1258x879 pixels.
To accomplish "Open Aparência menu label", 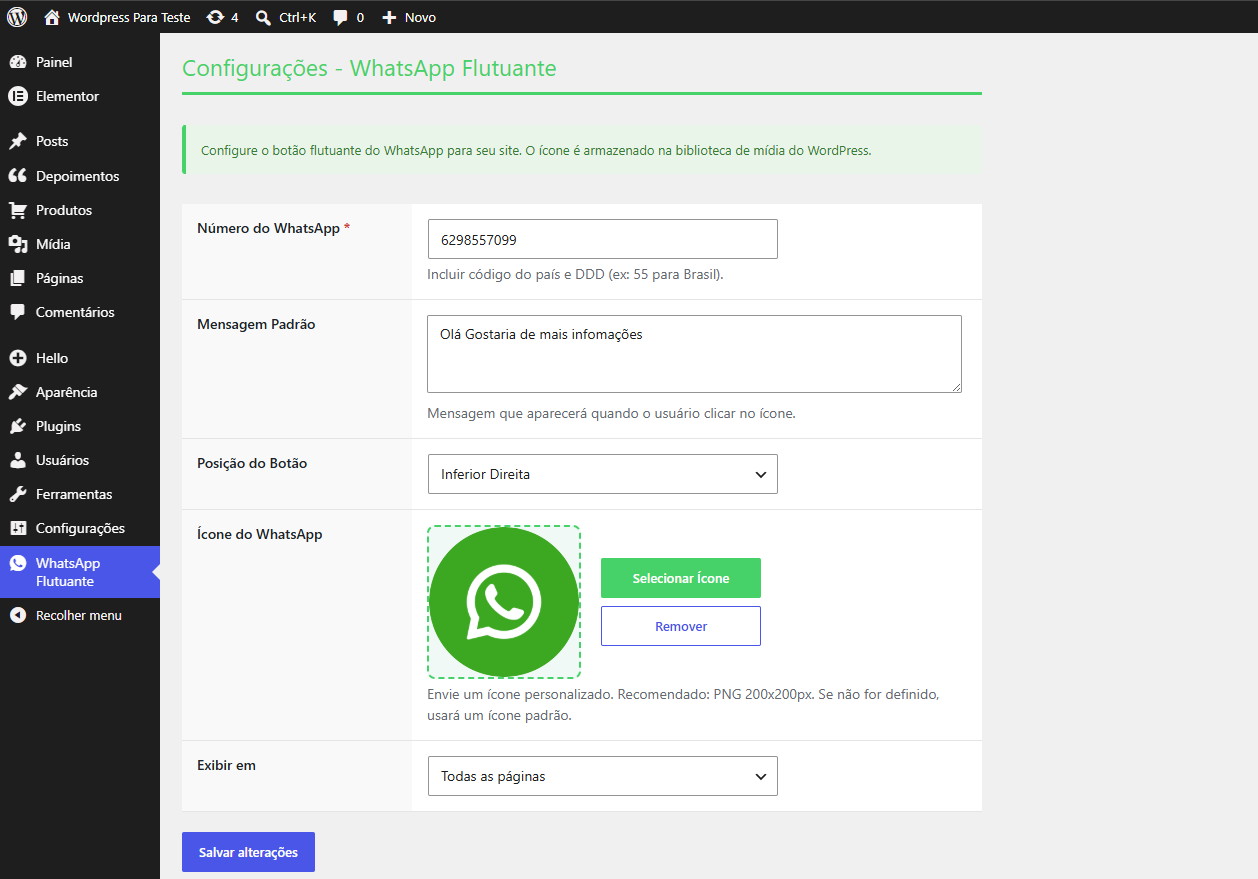I will [x=67, y=392].
